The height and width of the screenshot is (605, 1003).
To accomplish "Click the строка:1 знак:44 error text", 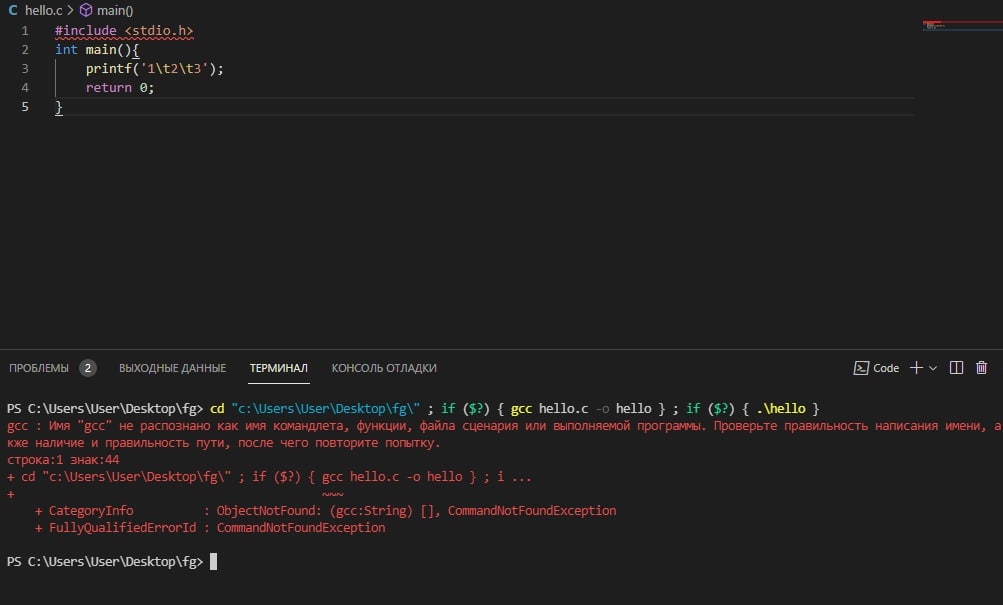I will point(63,460).
